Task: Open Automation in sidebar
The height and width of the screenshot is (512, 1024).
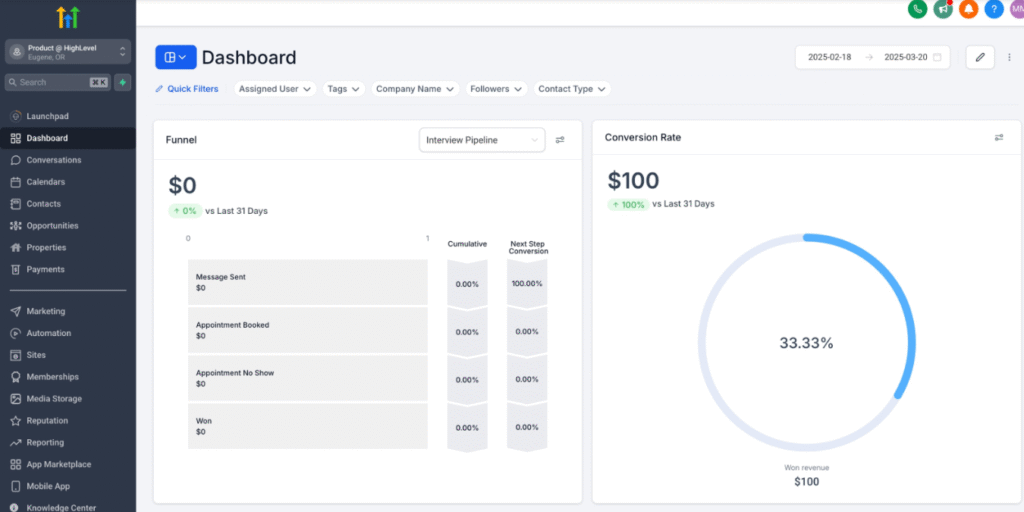Action: click(68, 333)
